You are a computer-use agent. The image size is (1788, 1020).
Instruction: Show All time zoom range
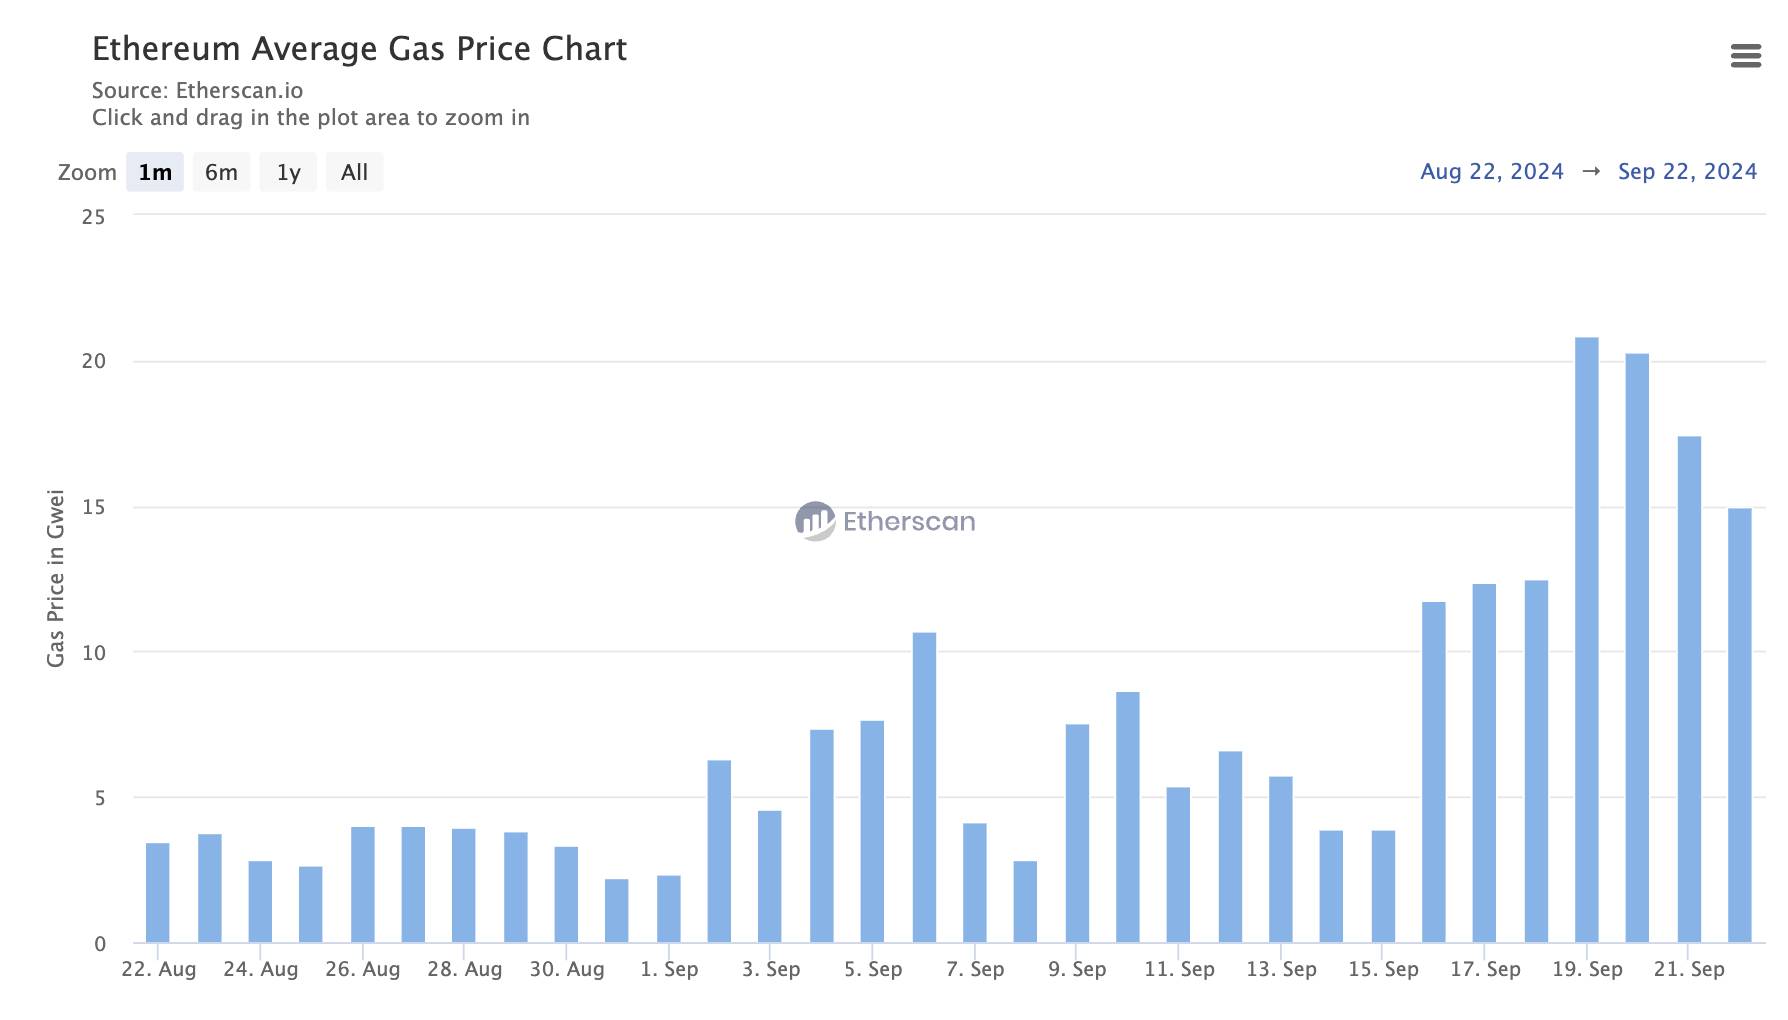point(354,172)
